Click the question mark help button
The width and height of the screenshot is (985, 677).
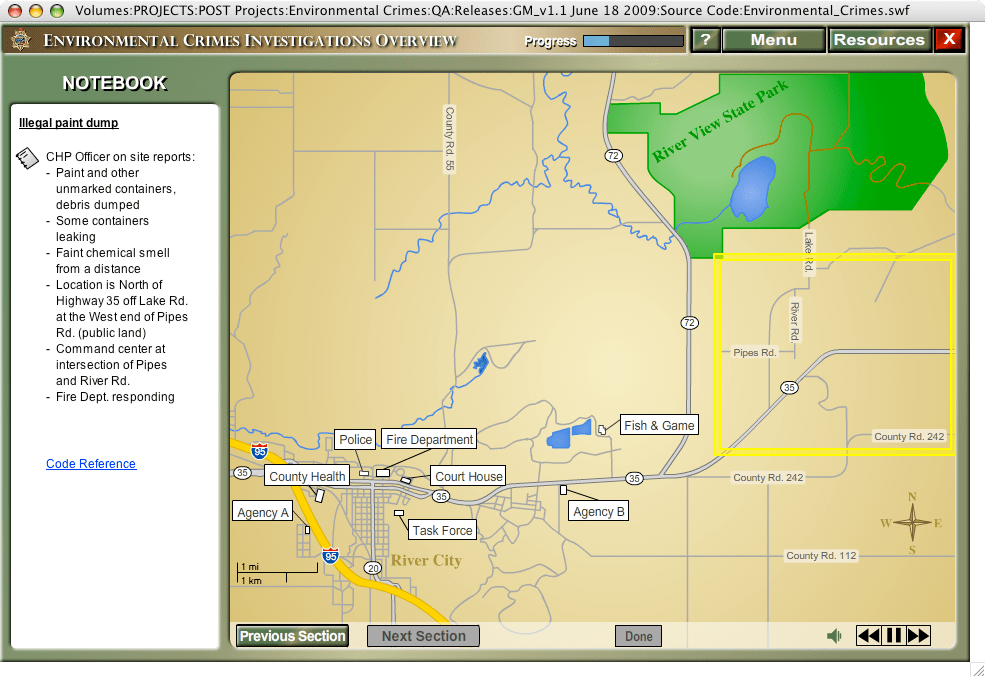(x=705, y=40)
